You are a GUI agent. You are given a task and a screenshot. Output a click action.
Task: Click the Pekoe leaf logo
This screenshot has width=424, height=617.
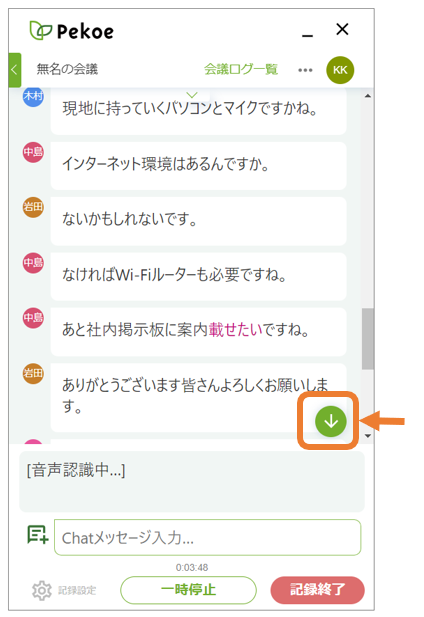click(41, 31)
